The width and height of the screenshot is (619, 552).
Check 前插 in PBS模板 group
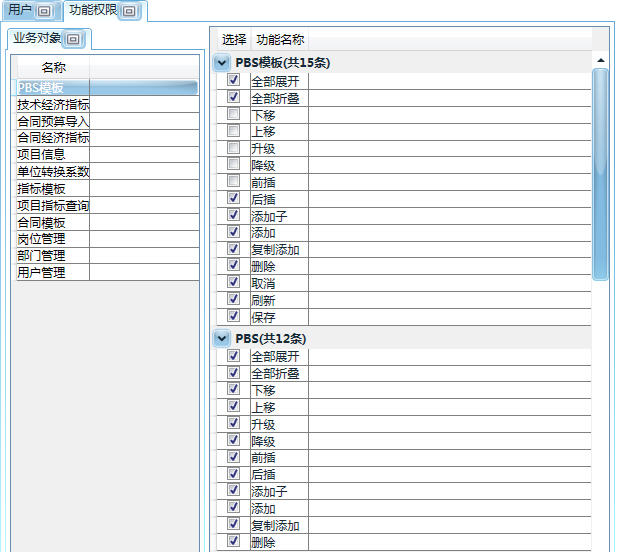pos(233,181)
